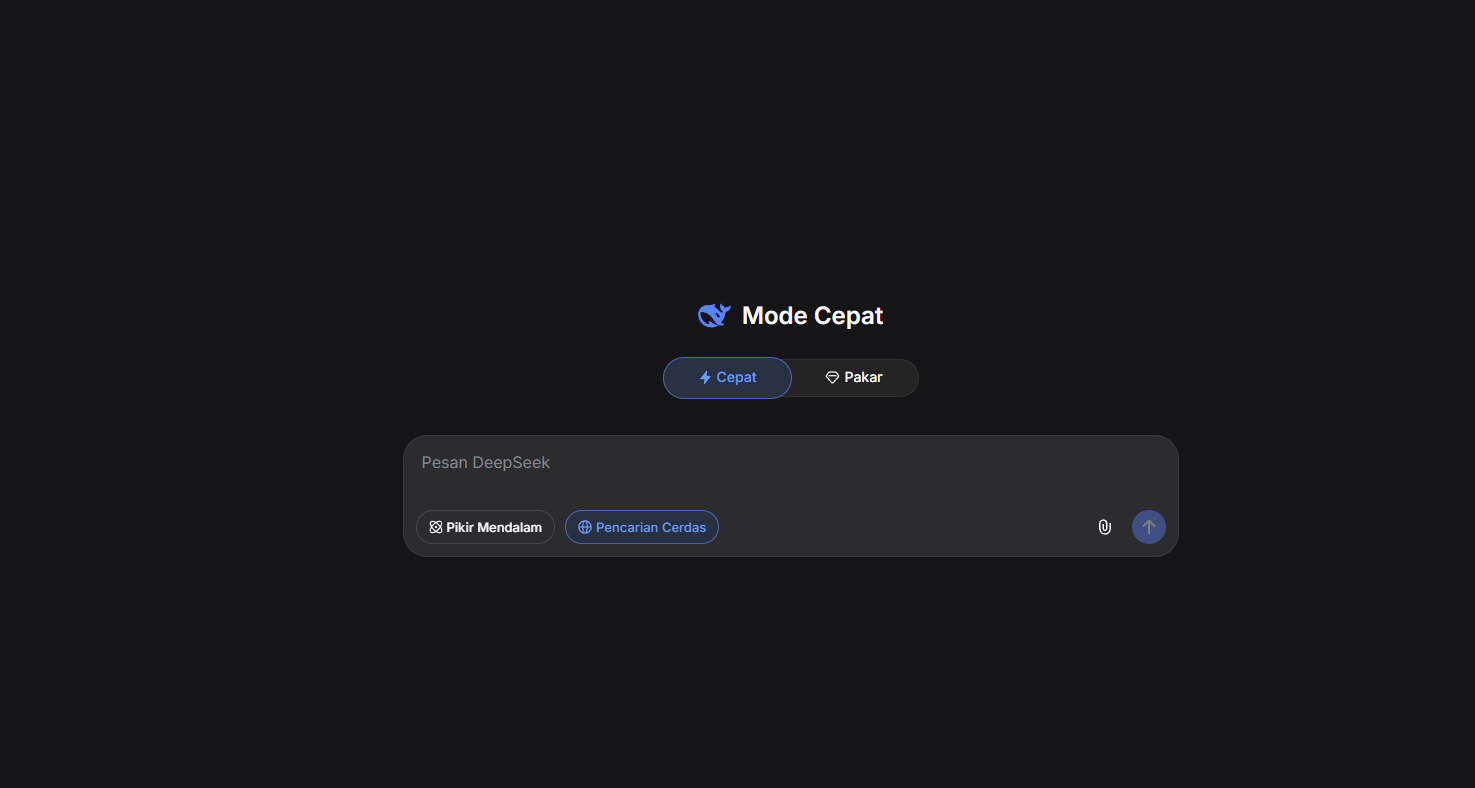Click the Mode Cepat heading text
The width and height of the screenshot is (1475, 788).
(812, 316)
